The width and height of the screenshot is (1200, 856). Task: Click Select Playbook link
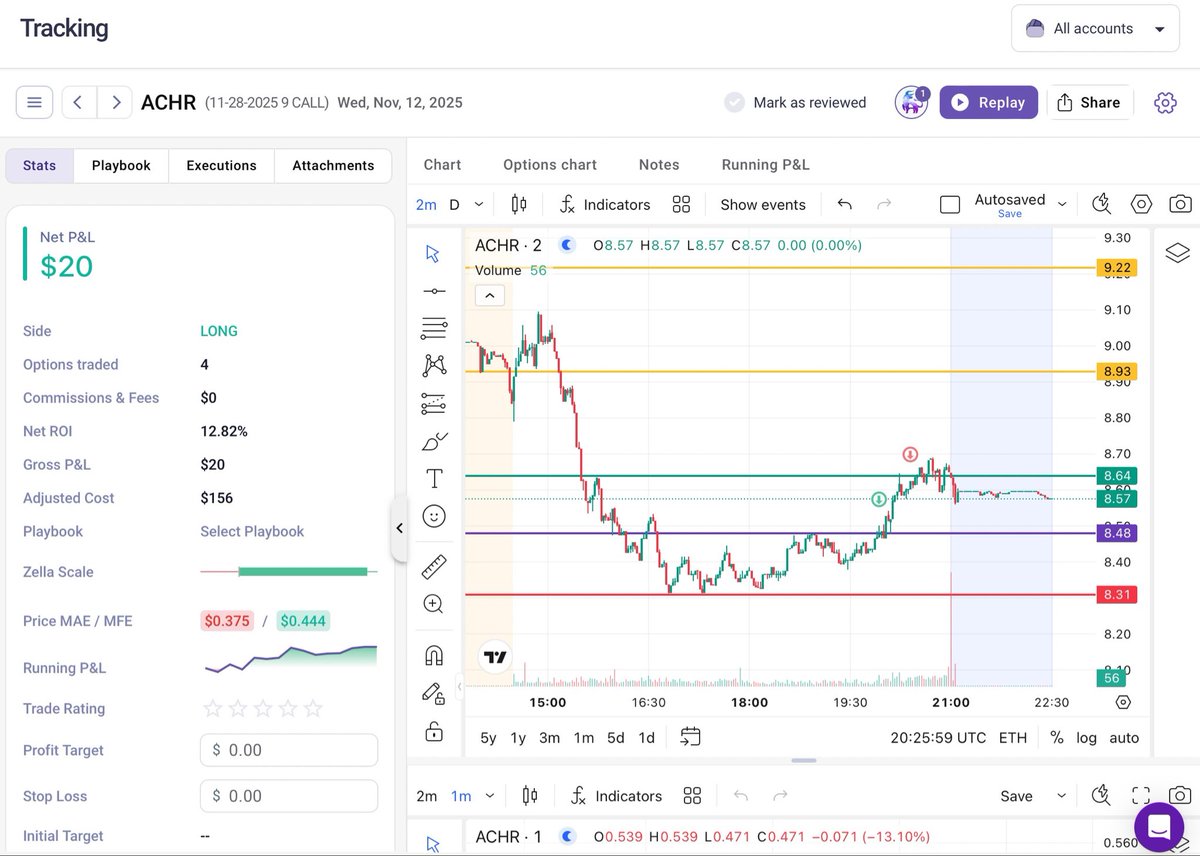252,531
